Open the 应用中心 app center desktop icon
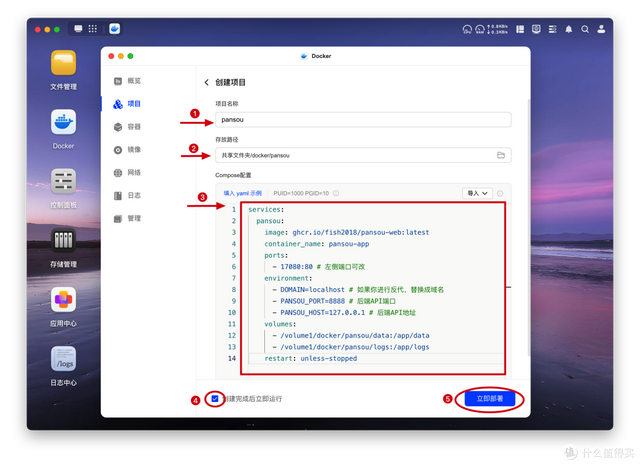The height and width of the screenshot is (466, 640). [63, 300]
